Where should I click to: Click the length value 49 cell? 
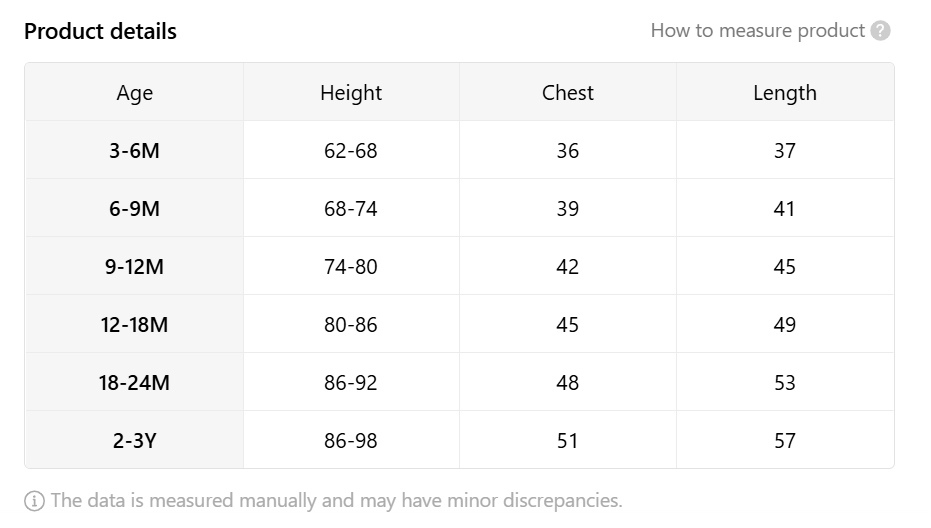point(785,324)
